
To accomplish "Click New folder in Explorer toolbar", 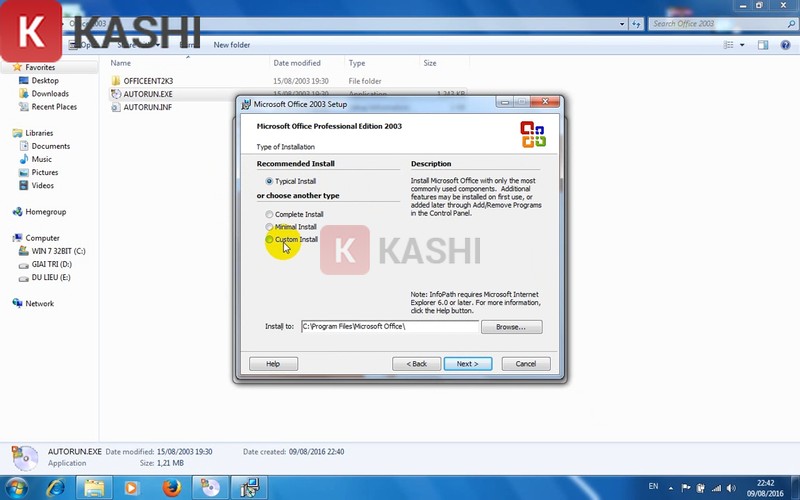I will (x=232, y=45).
